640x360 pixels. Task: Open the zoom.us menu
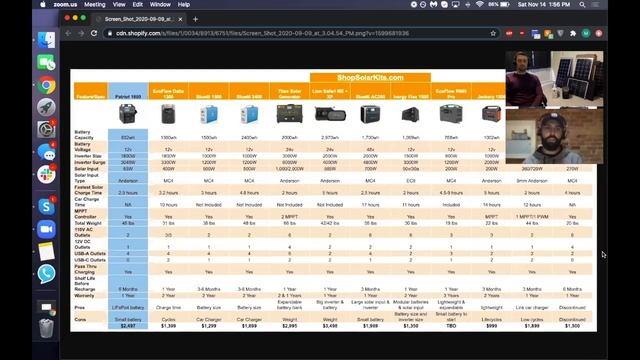[65, 4]
